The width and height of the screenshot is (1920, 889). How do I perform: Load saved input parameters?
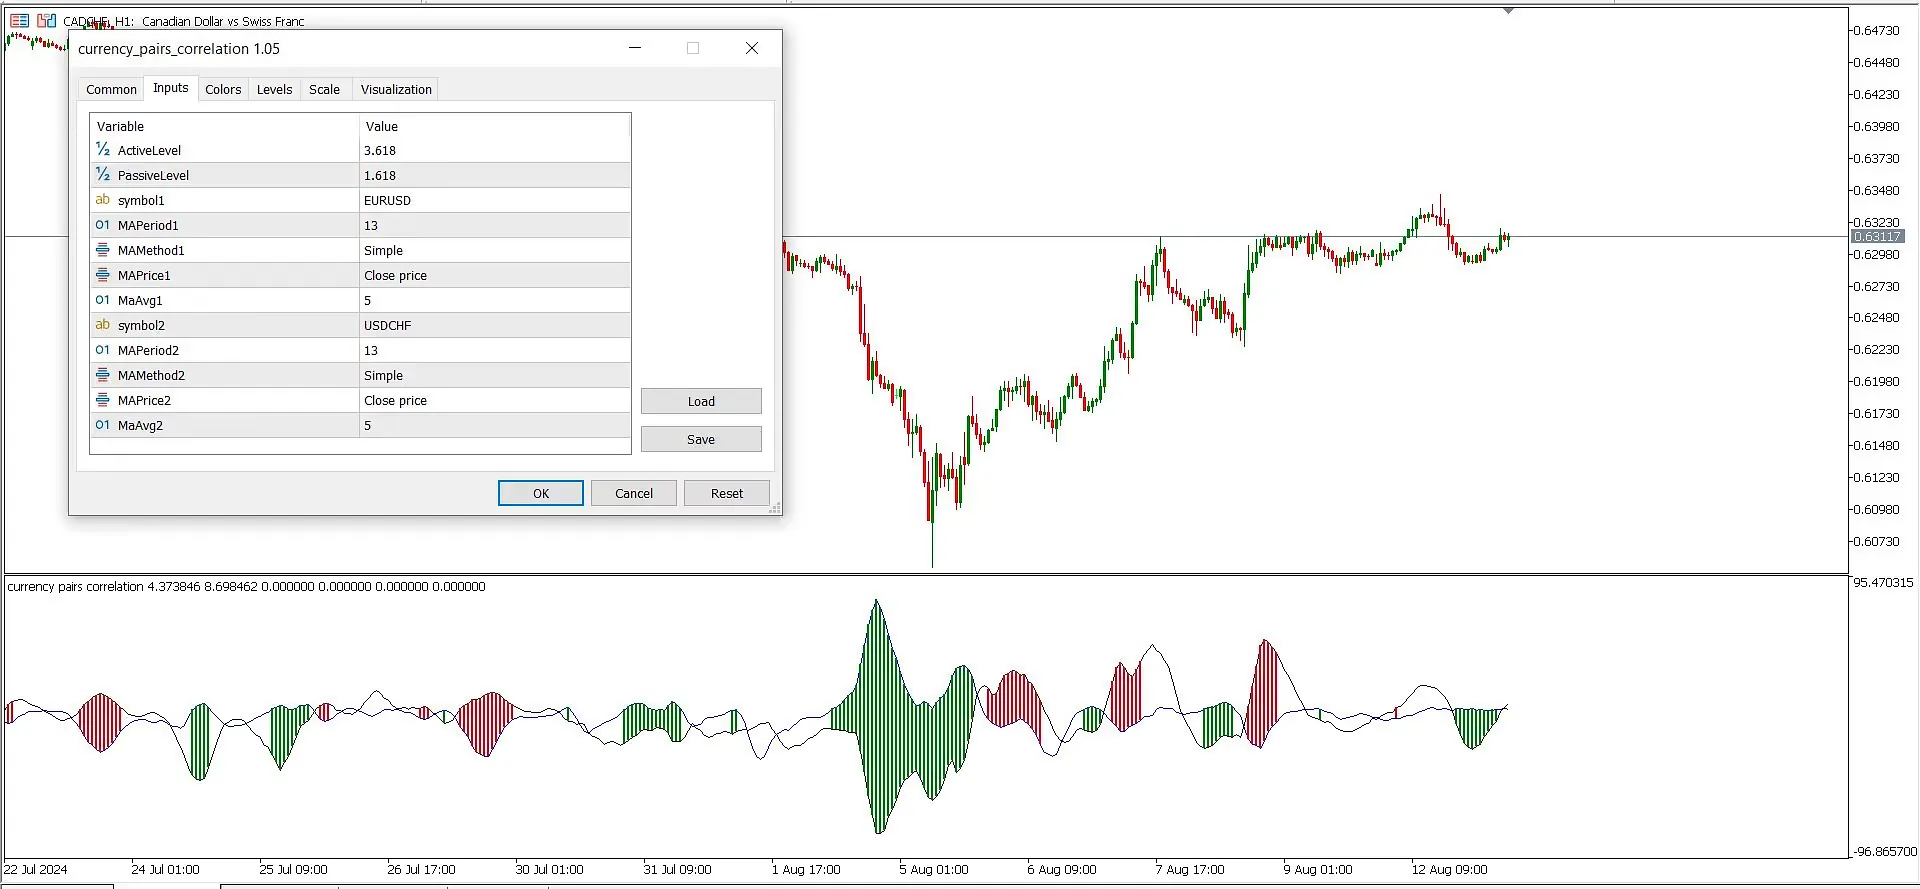click(701, 401)
